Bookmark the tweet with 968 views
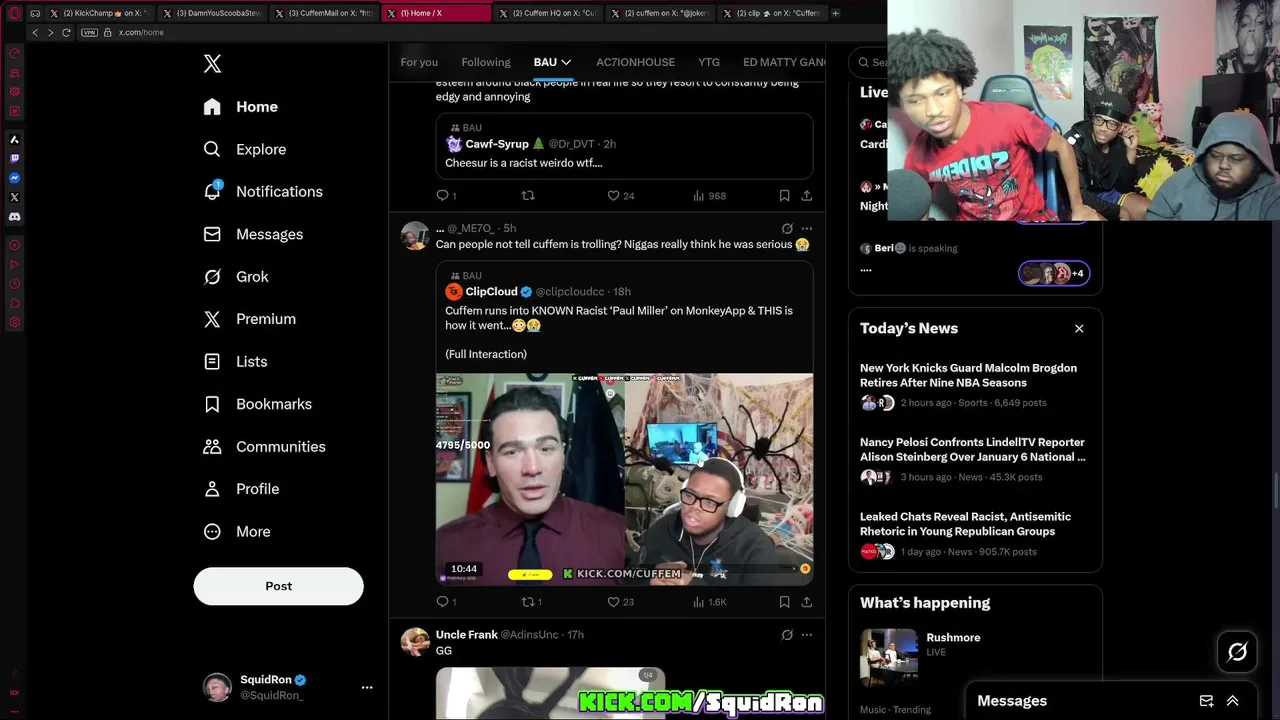1280x720 pixels. point(784,196)
